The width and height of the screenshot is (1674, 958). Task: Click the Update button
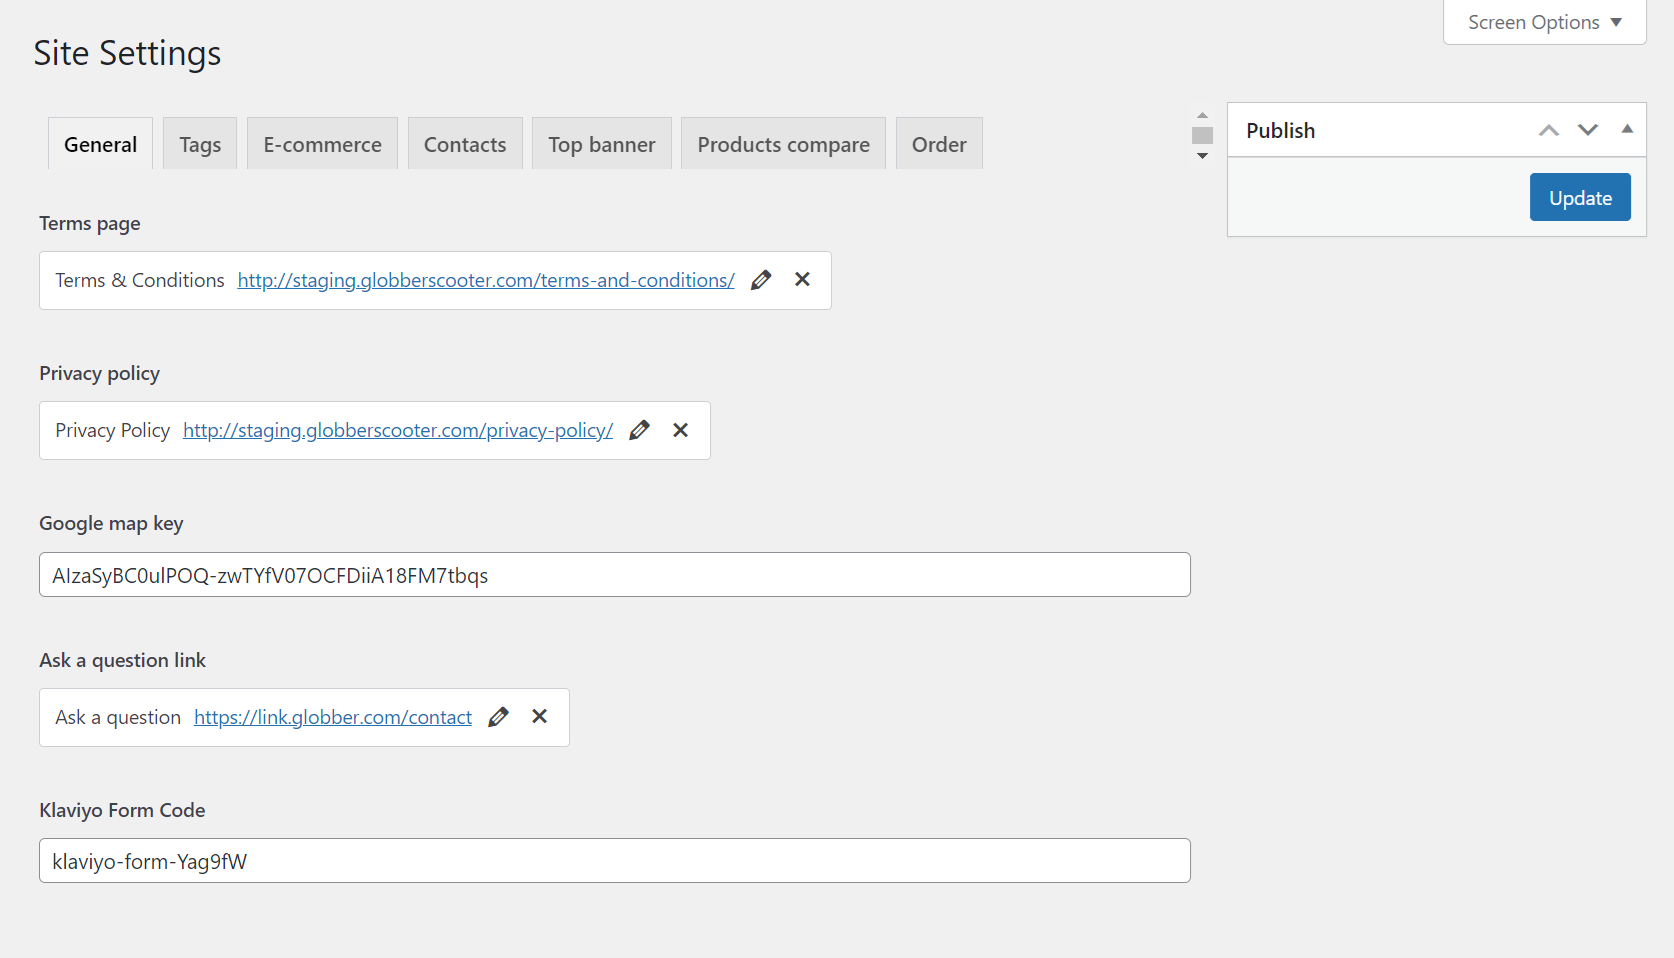pos(1579,197)
